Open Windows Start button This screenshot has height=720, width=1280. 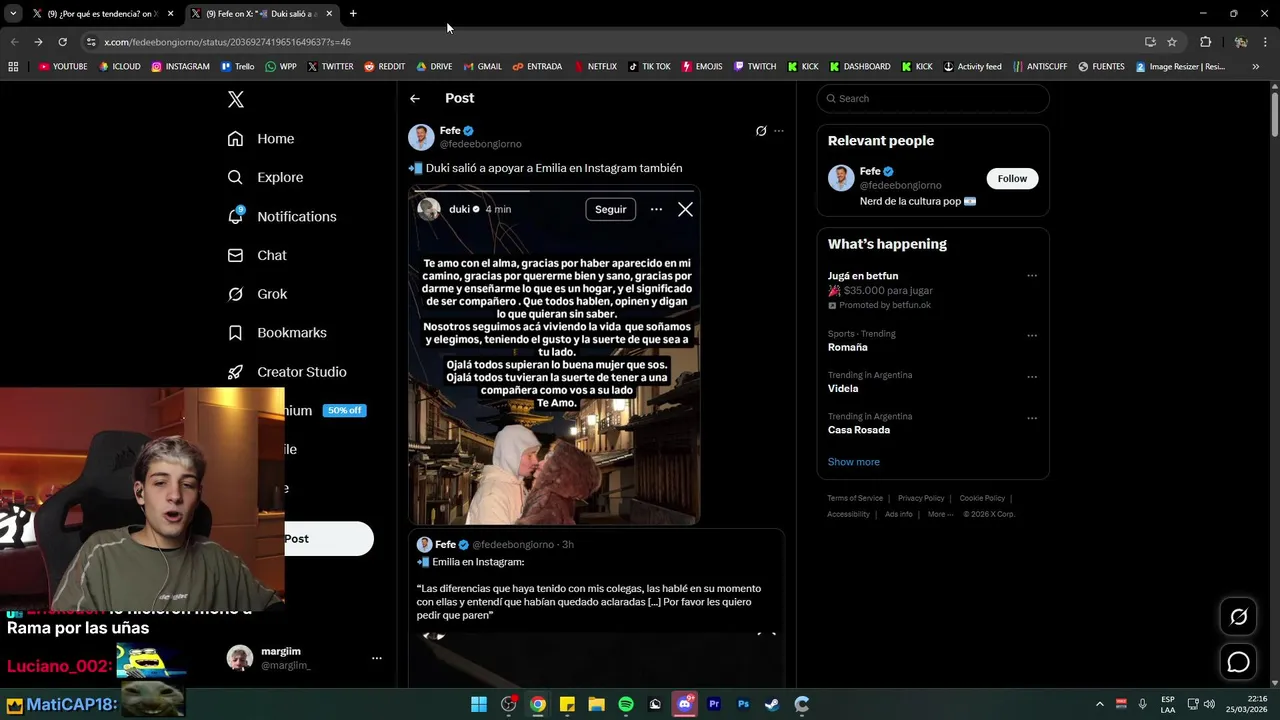pyautogui.click(x=479, y=704)
